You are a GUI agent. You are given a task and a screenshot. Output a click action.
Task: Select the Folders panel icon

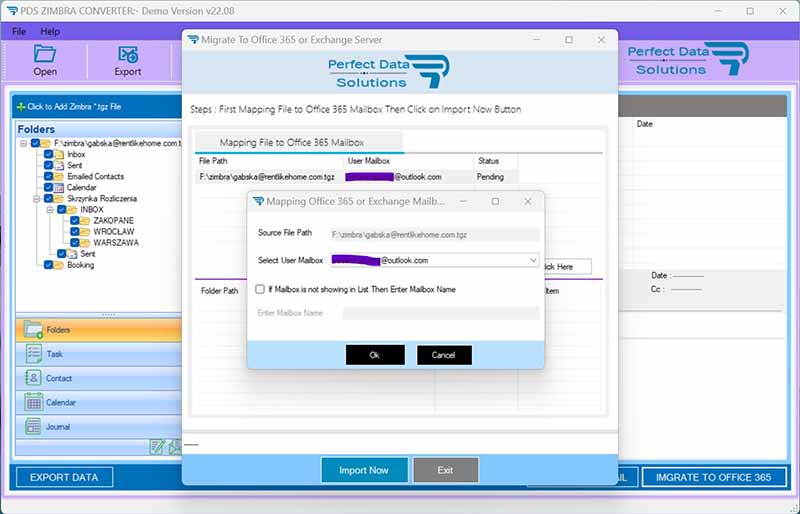click(x=33, y=330)
